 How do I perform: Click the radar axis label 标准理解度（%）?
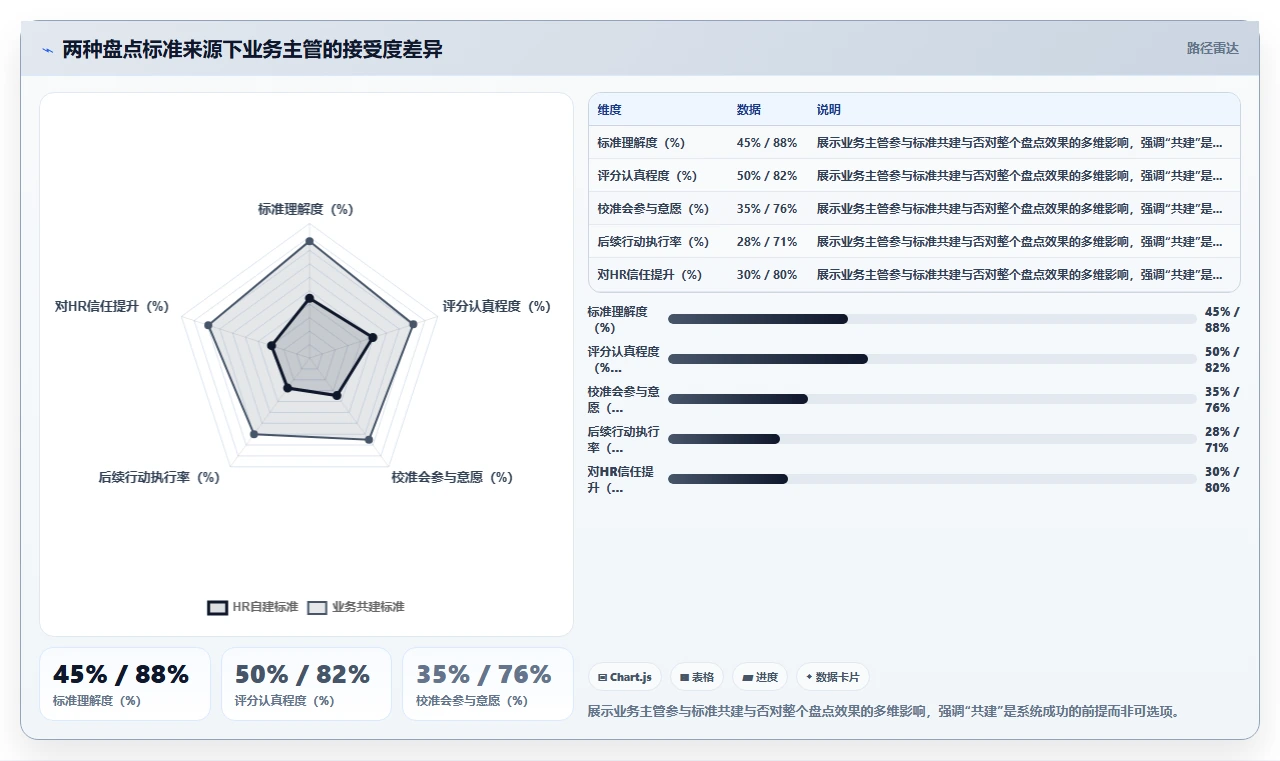(x=306, y=210)
